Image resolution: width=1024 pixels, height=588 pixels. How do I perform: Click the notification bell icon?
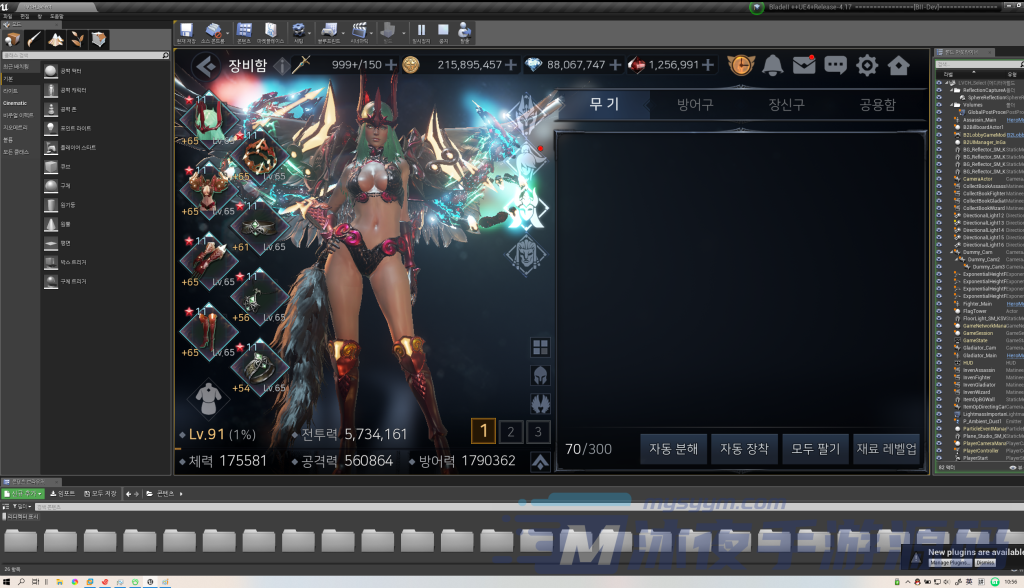(773, 66)
